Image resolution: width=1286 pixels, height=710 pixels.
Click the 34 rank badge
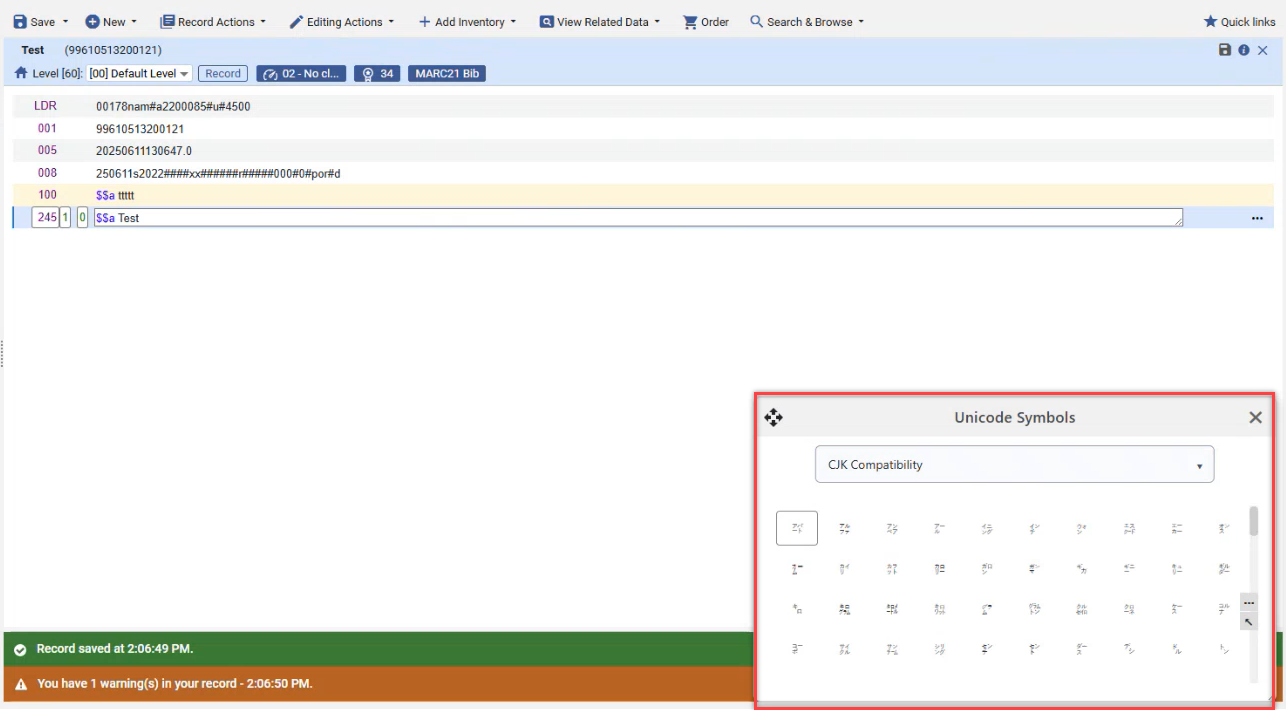[x=377, y=73]
